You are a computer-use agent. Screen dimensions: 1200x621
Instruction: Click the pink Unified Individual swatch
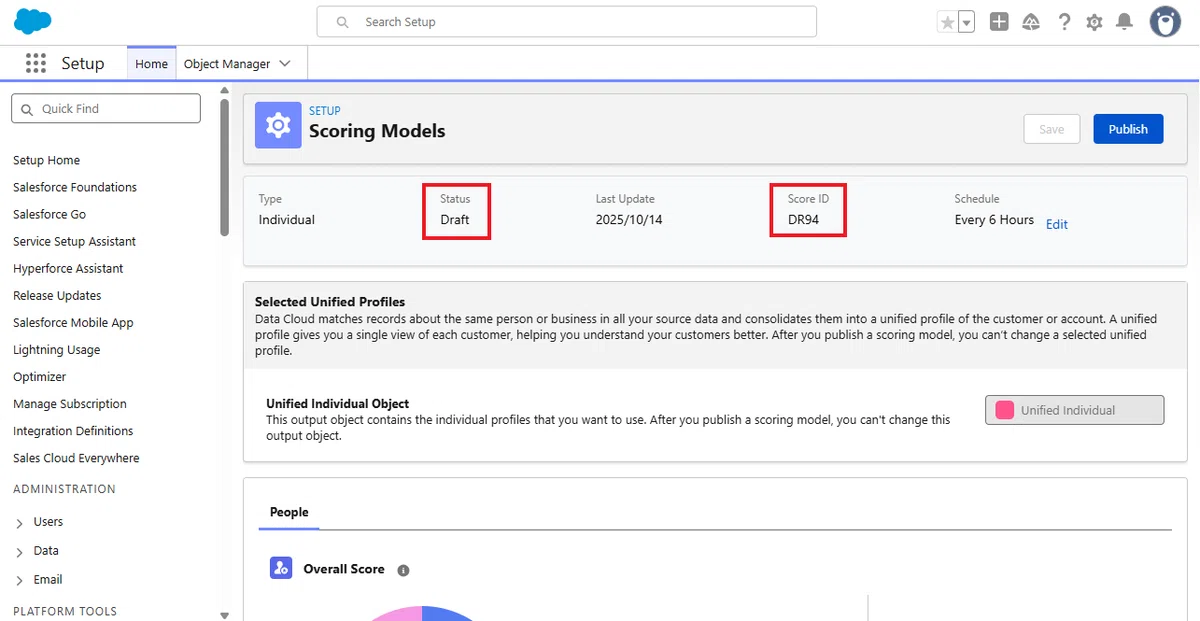click(x=1004, y=410)
